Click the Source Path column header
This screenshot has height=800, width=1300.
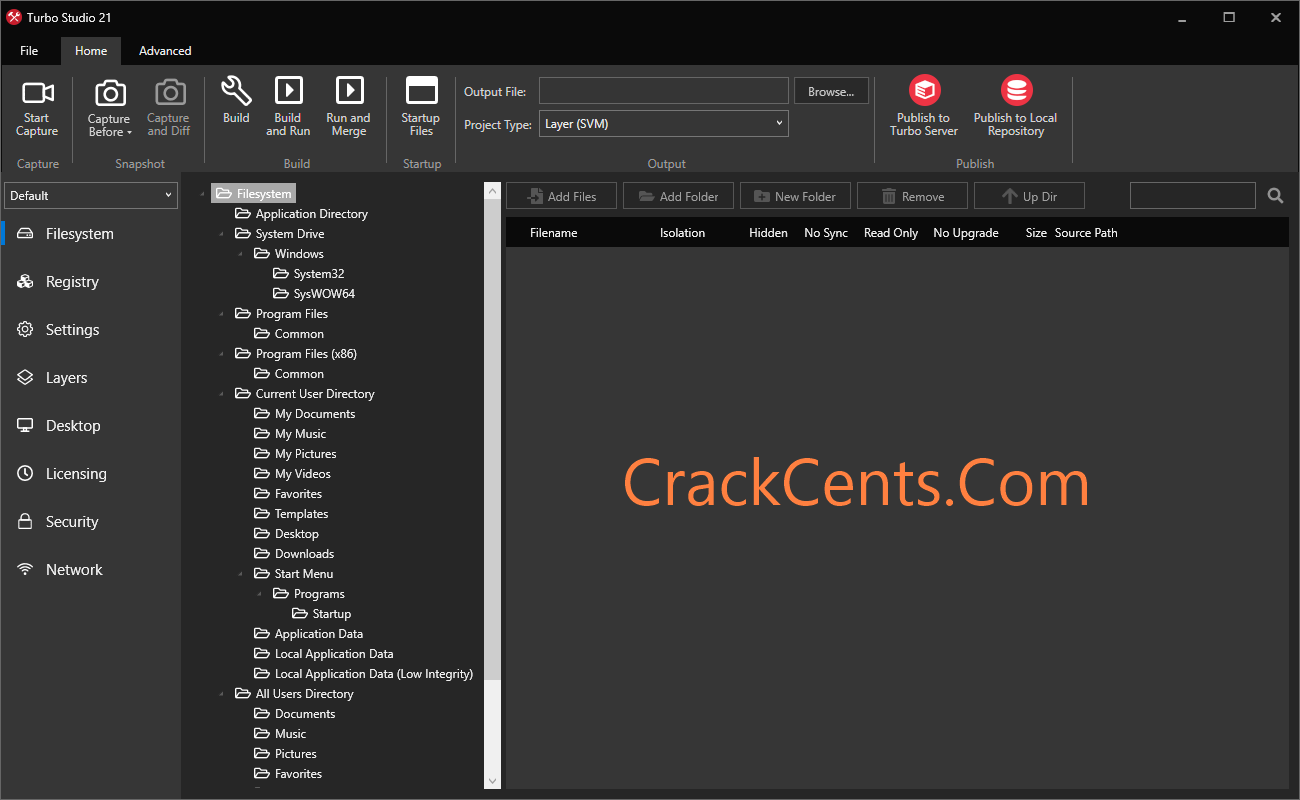1086,233
